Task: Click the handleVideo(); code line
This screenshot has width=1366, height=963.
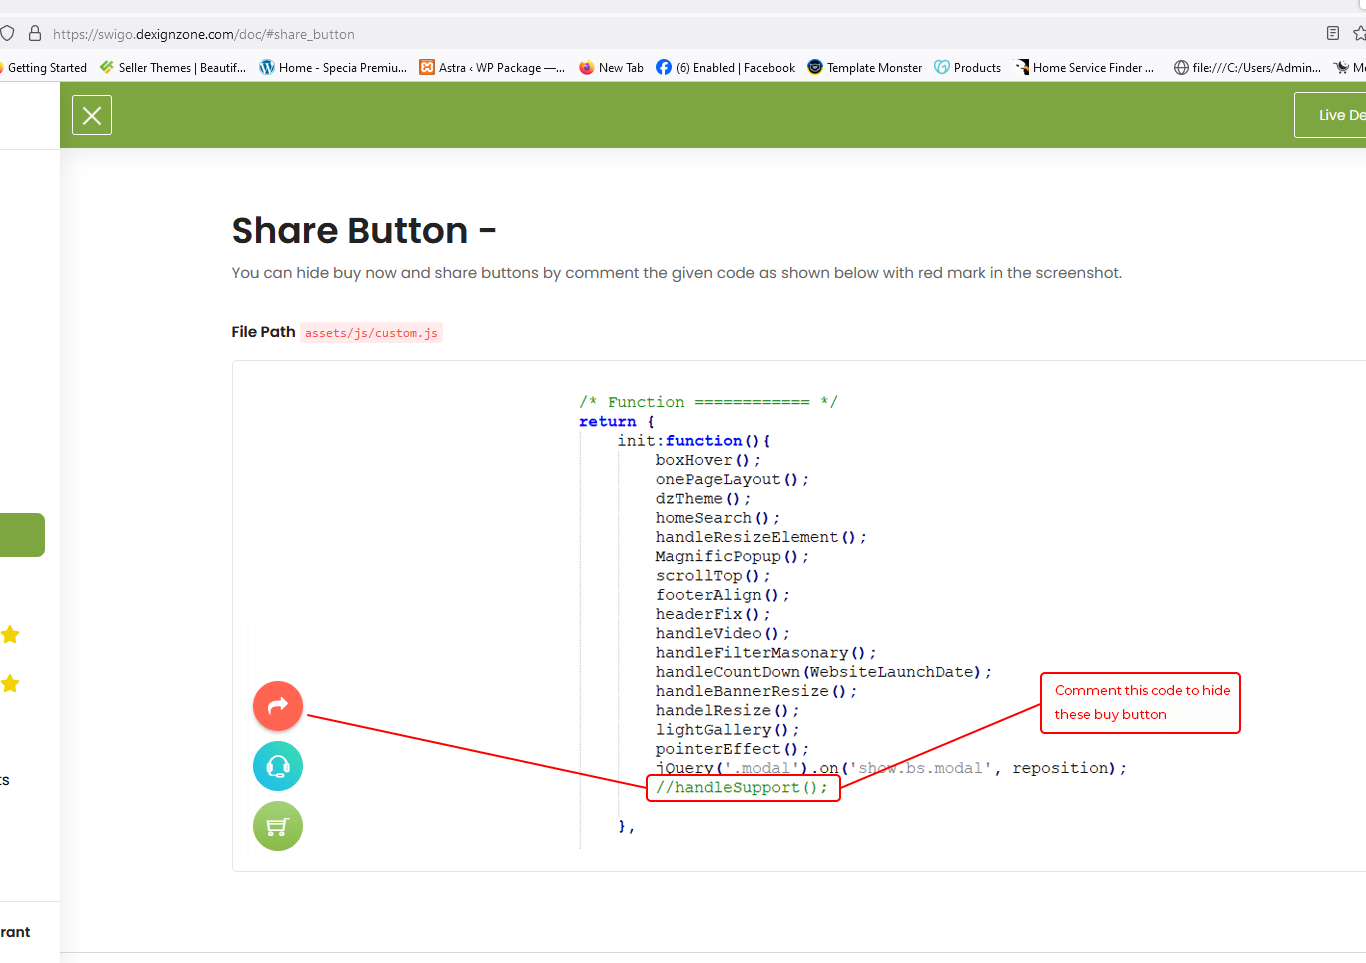Action: point(723,633)
